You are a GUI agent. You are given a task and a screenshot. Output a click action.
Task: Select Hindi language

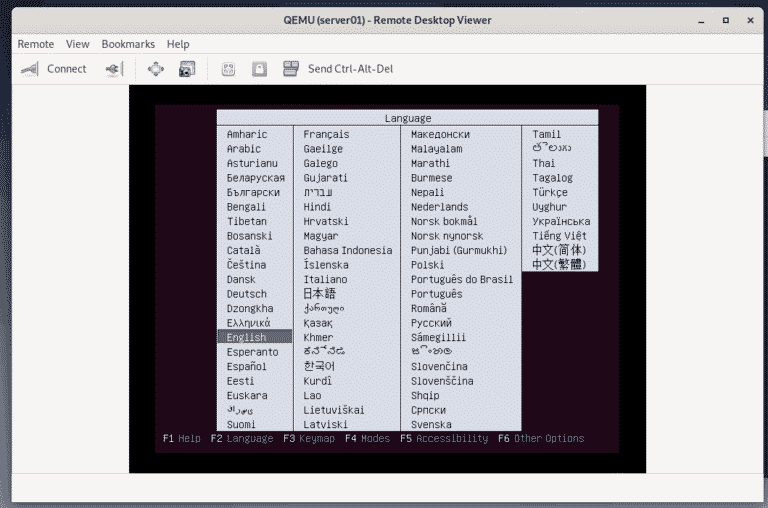coord(317,207)
